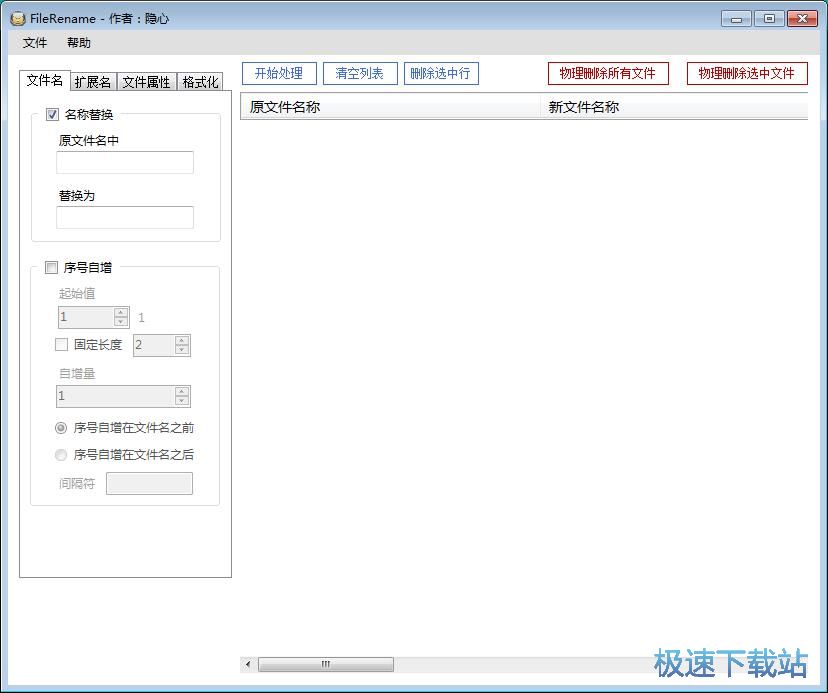Switch to the 文件名 tab
Viewport: 828px width, 693px height.
[x=44, y=80]
